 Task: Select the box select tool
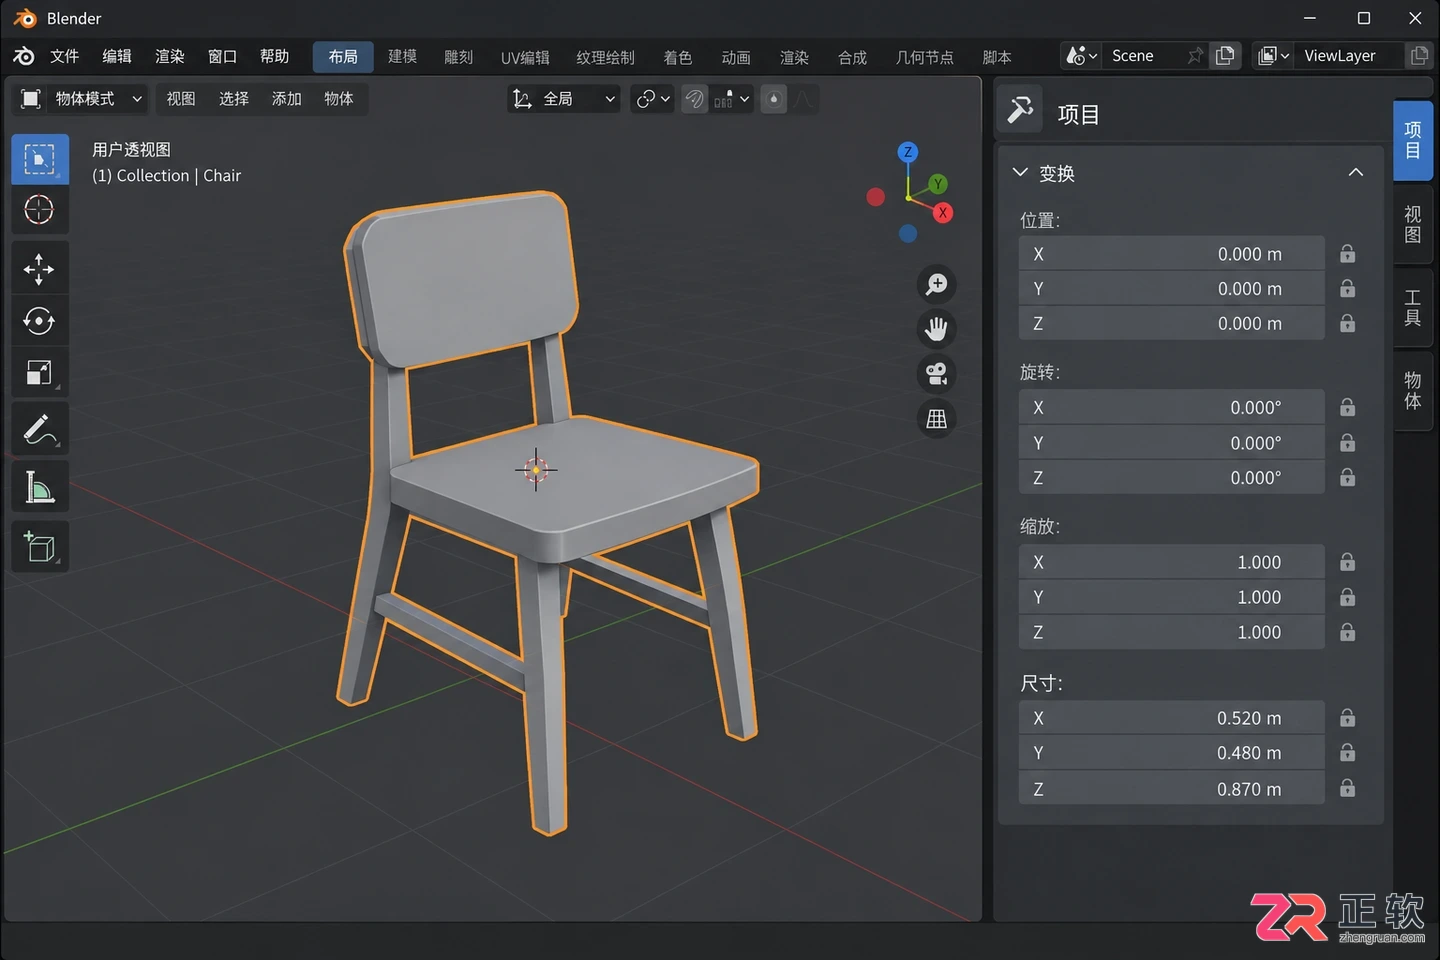(40, 159)
